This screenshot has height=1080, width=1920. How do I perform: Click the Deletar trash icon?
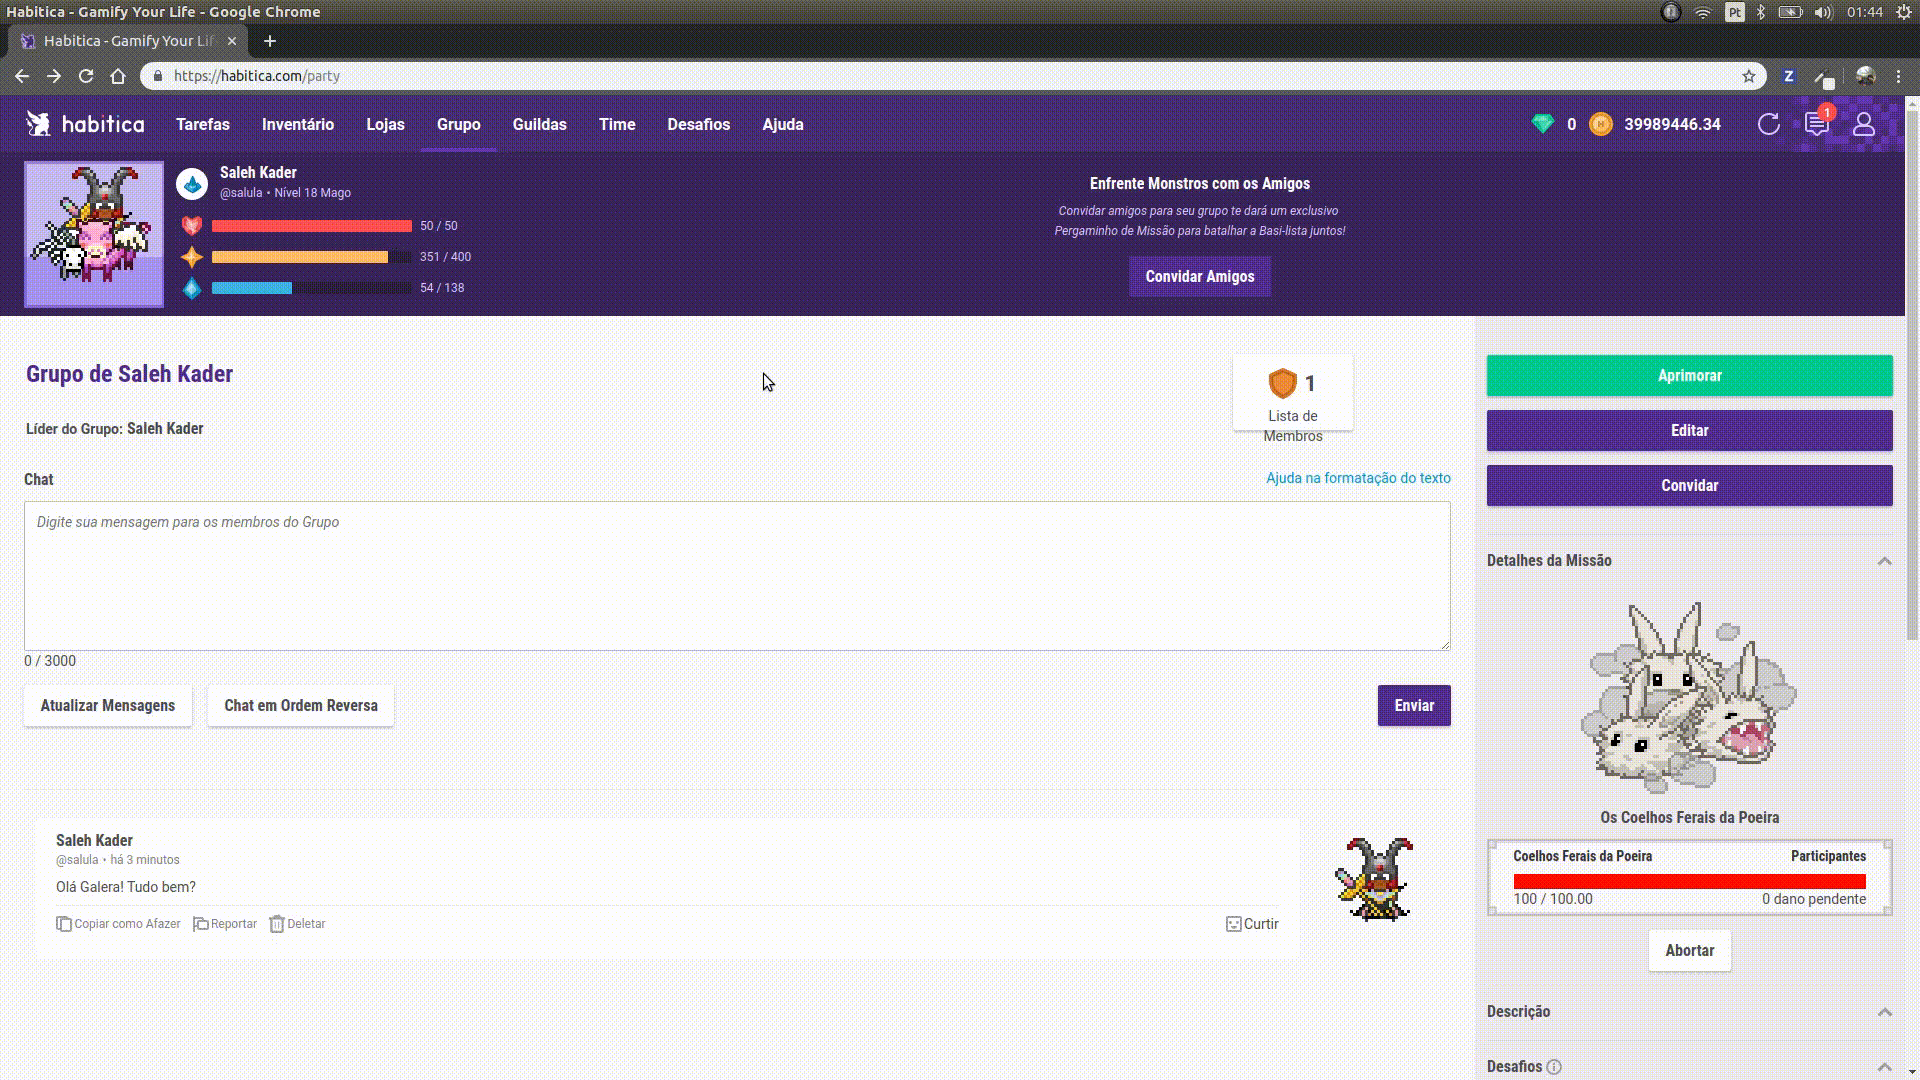277,924
